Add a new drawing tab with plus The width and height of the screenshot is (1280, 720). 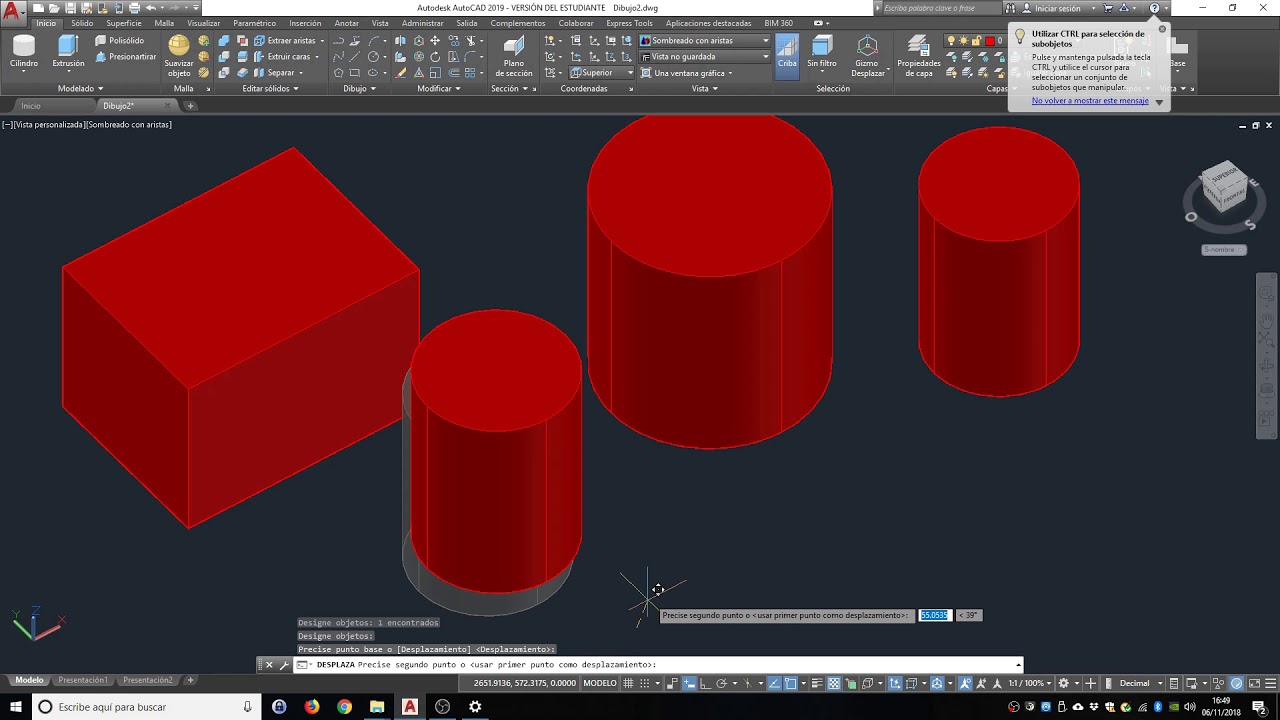click(x=190, y=105)
